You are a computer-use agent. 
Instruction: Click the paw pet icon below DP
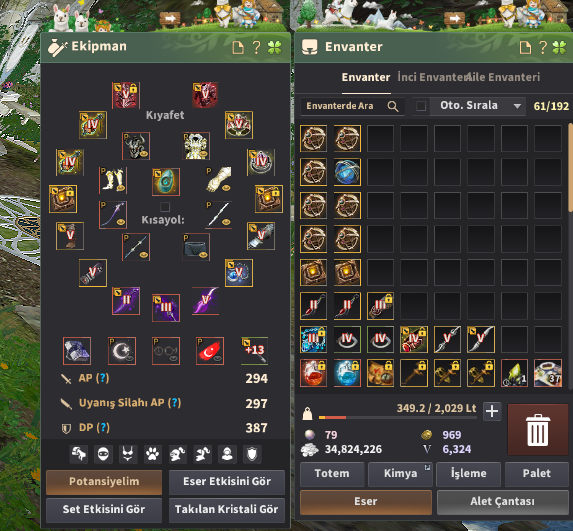152,454
